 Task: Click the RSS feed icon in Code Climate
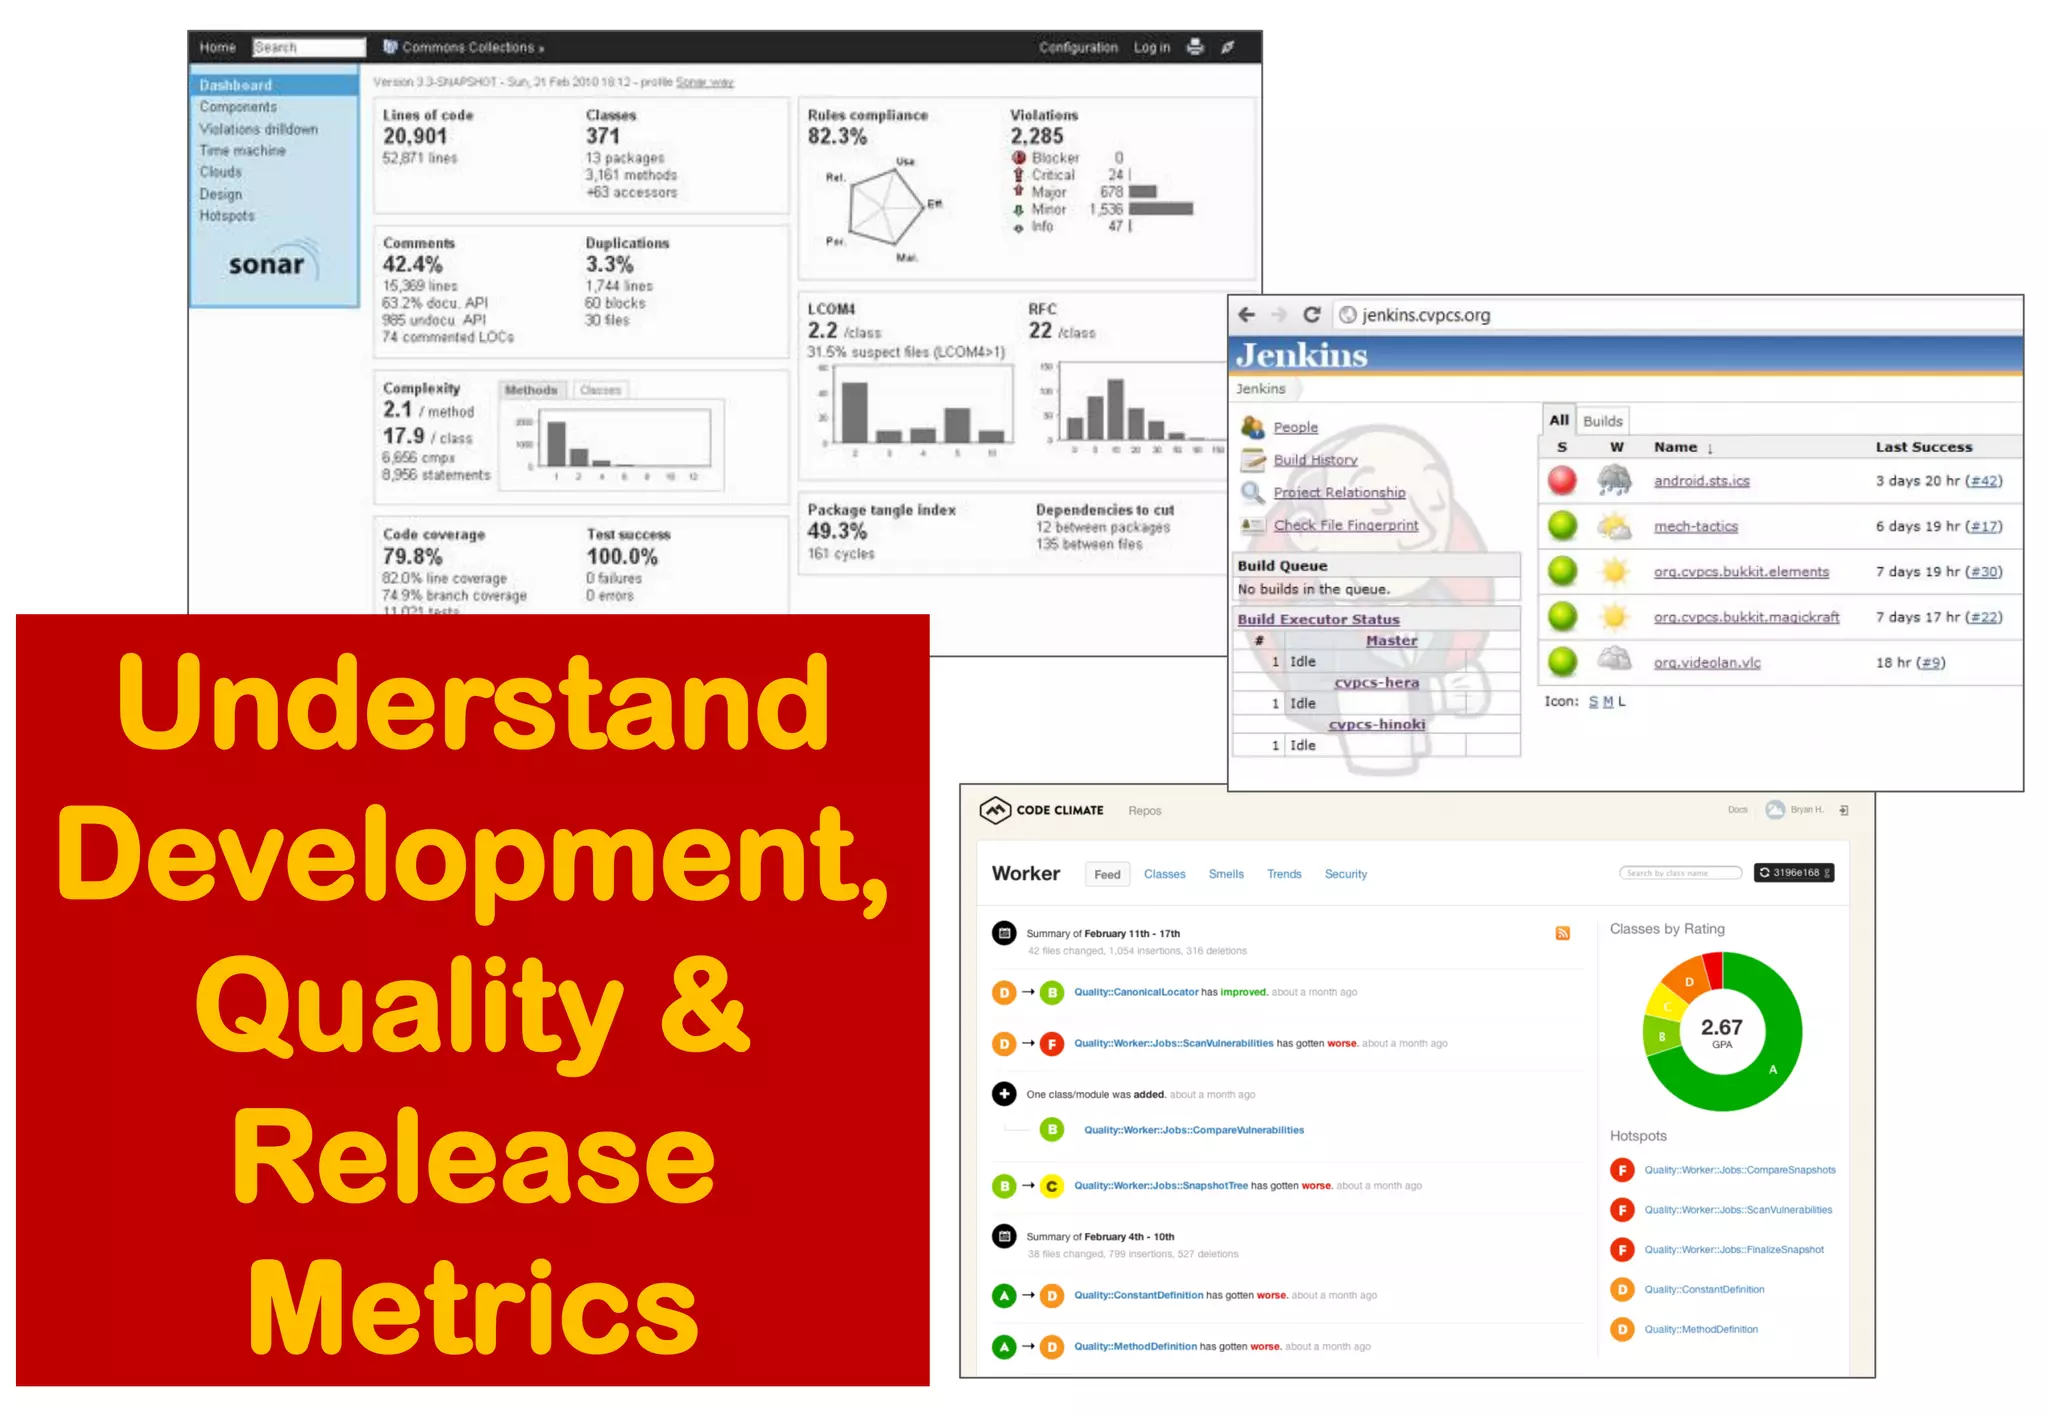[x=1562, y=933]
